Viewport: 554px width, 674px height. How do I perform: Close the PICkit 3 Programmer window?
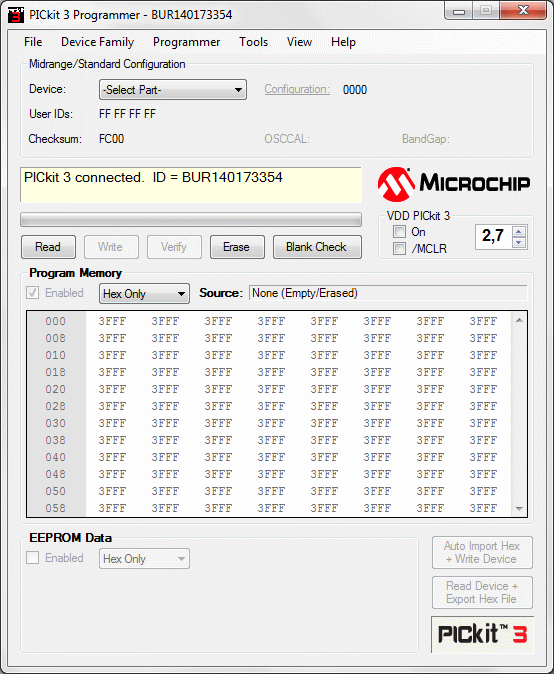point(523,10)
